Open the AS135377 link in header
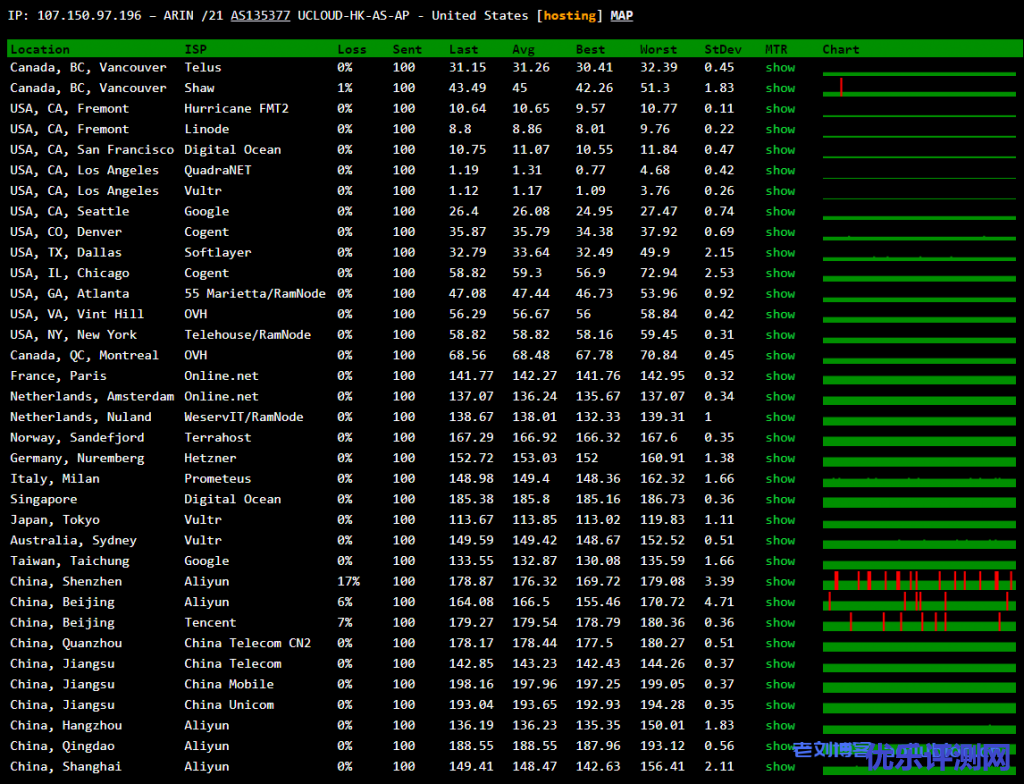This screenshot has height=784, width=1024. click(260, 16)
